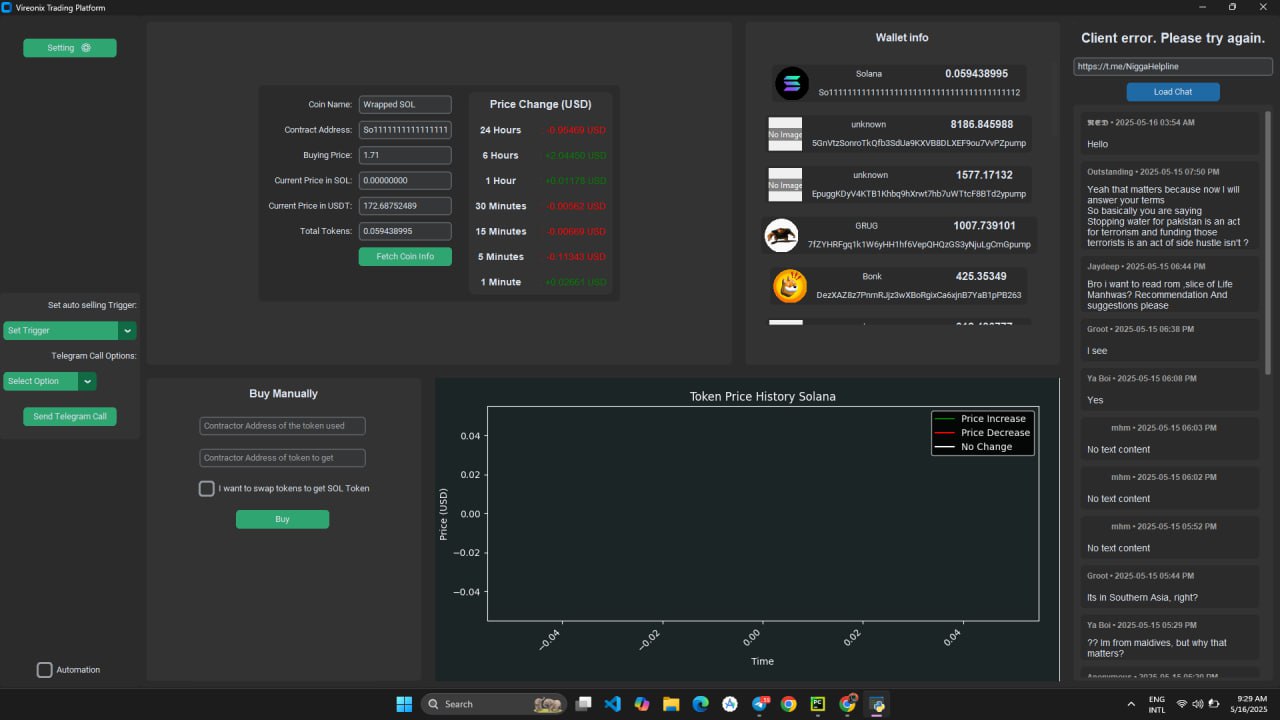1280x720 pixels.
Task: Open Visual Studio Code from the taskbar
Action: (612, 704)
